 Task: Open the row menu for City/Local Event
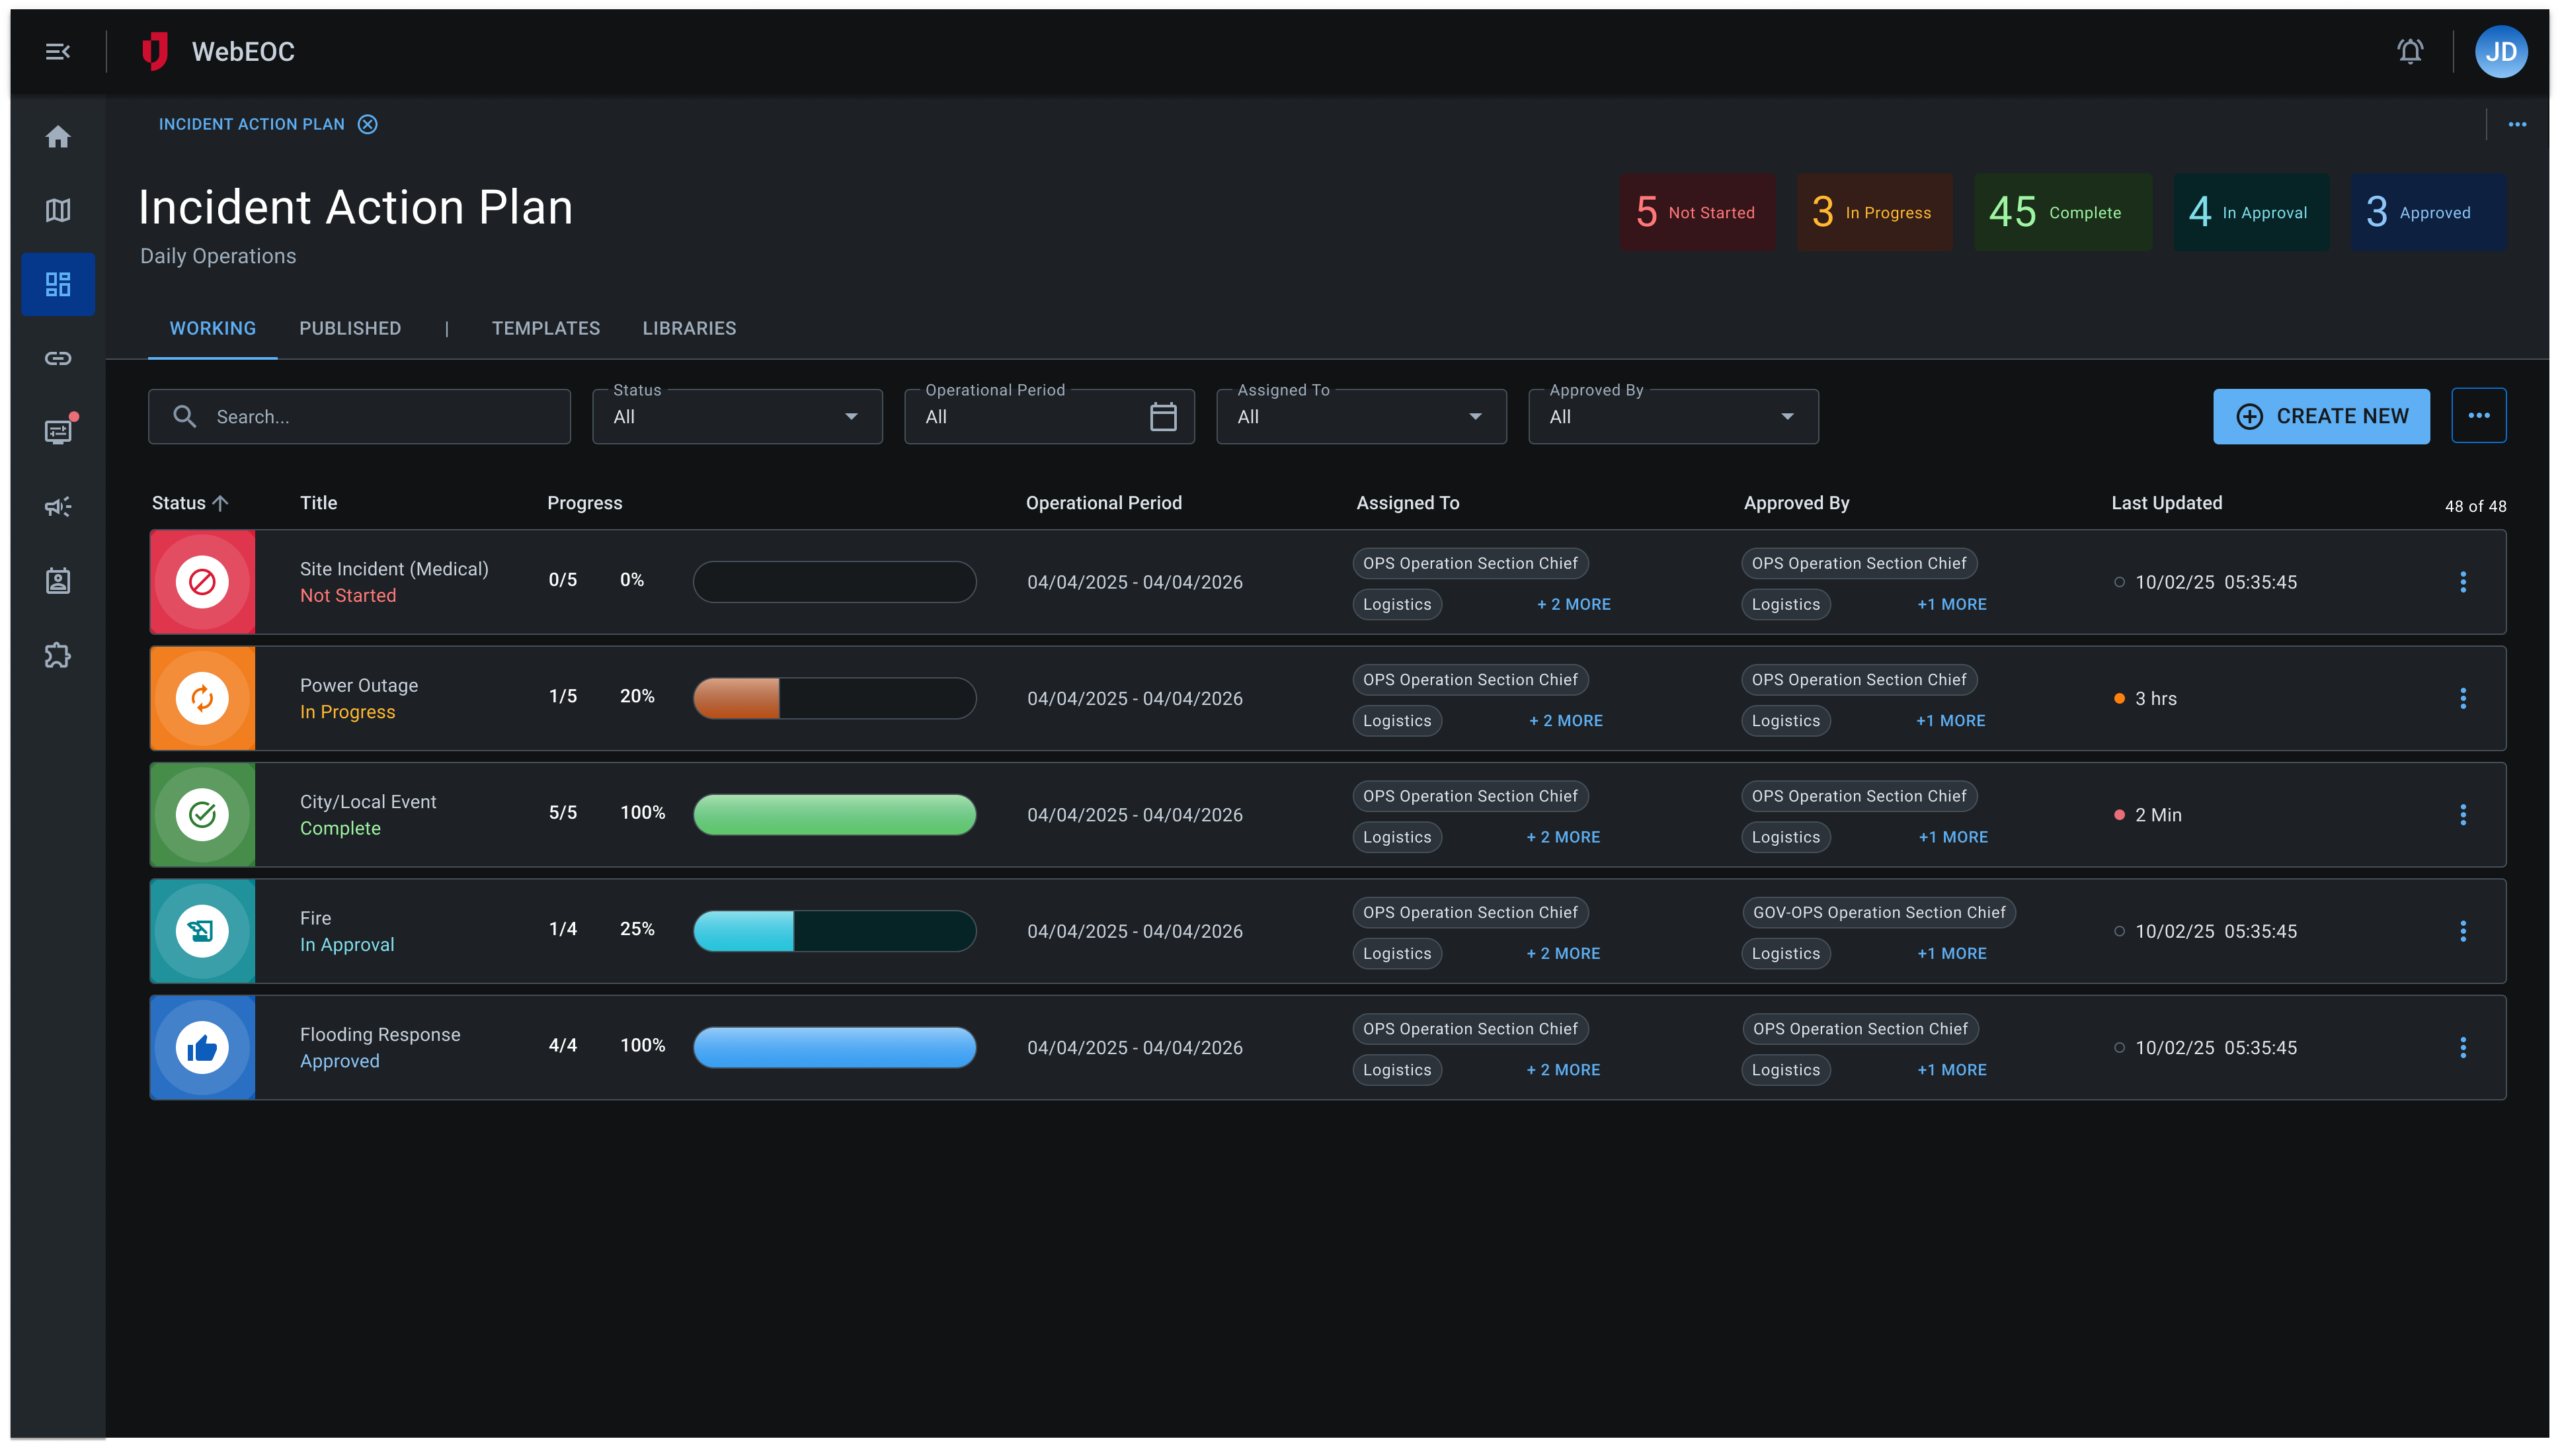2462,815
